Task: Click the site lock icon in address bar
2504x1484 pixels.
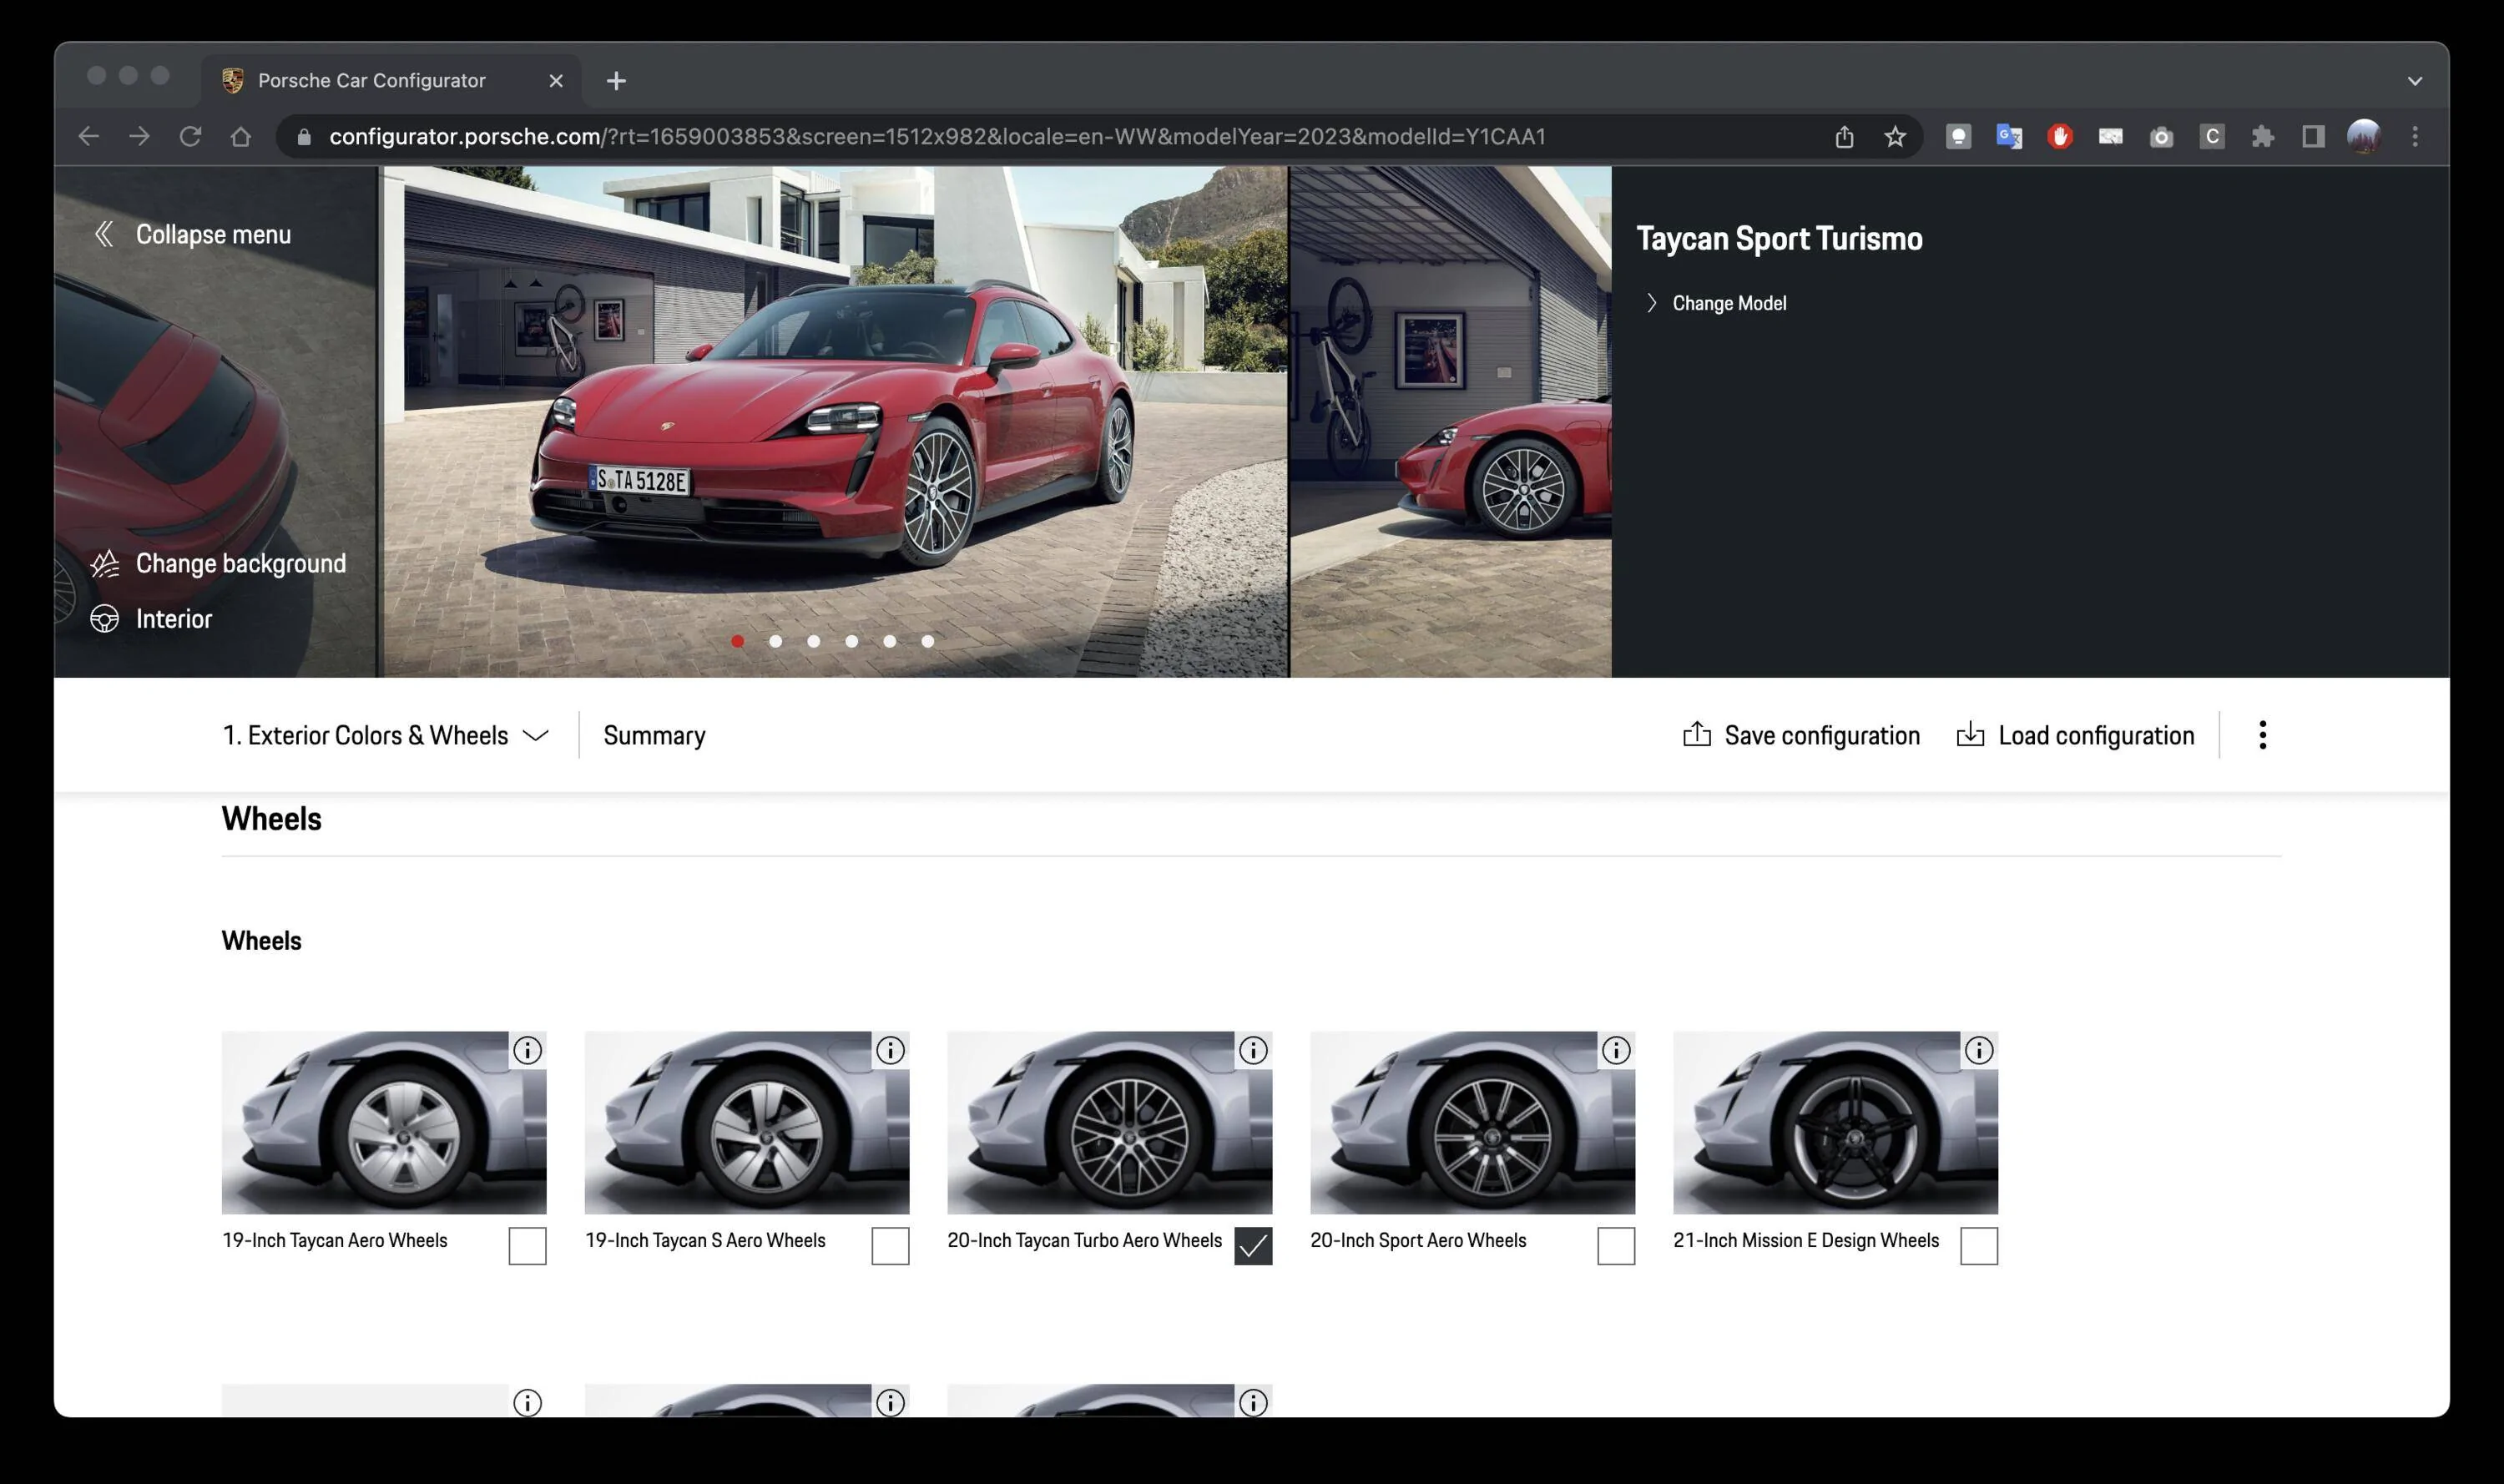Action: pyautogui.click(x=305, y=136)
